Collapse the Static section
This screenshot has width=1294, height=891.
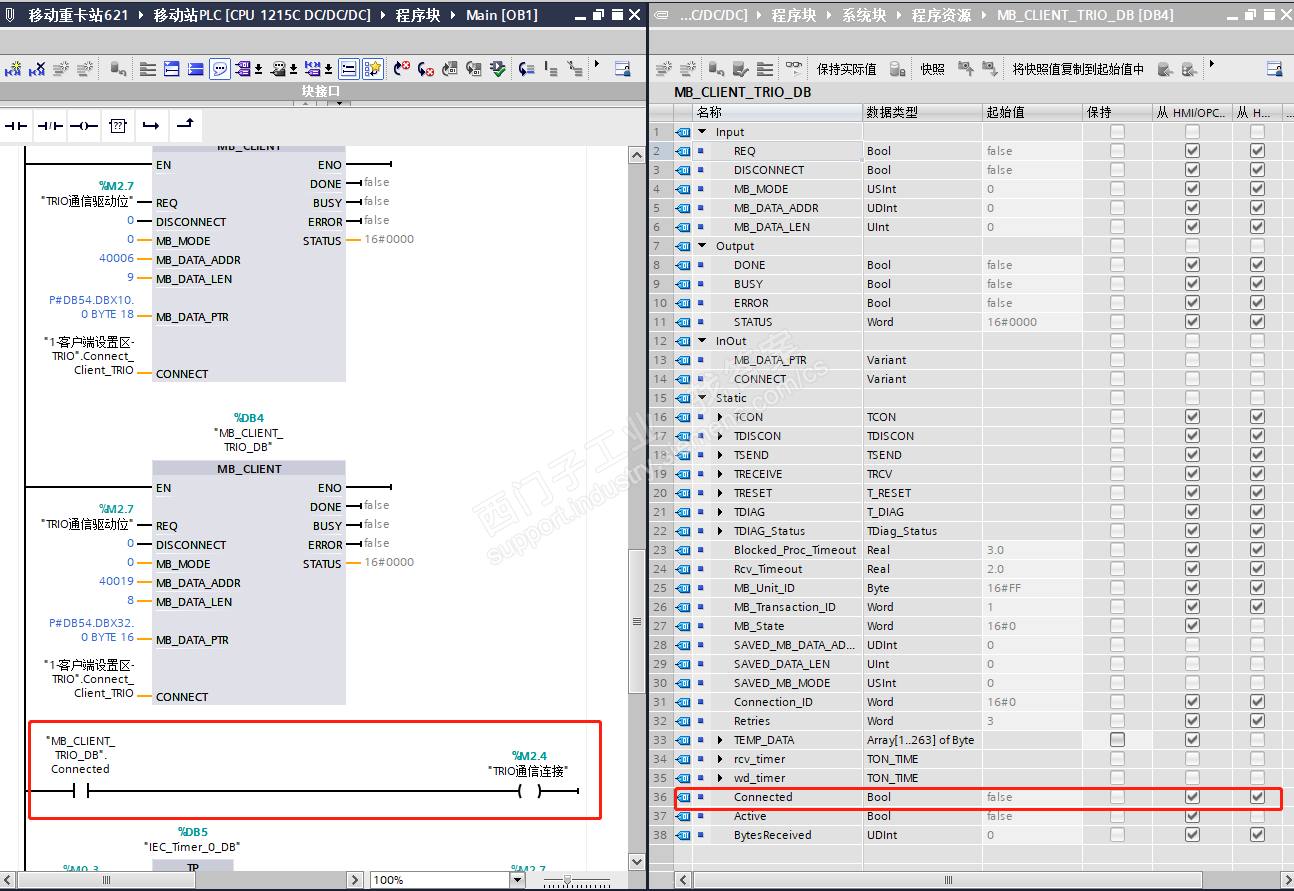click(x=702, y=398)
